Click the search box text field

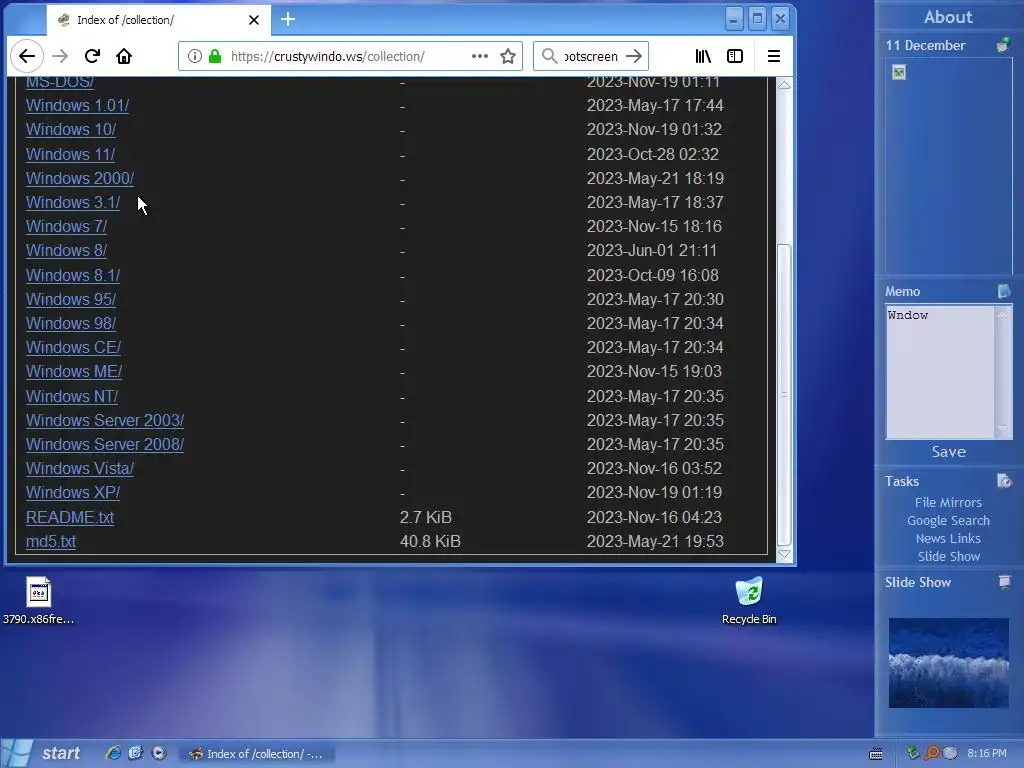[x=590, y=56]
